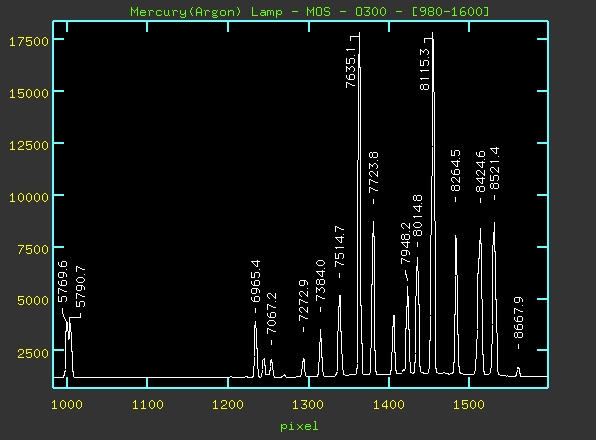Click the 8115.3 peak wavelength label
The image size is (596, 440).
click(424, 70)
